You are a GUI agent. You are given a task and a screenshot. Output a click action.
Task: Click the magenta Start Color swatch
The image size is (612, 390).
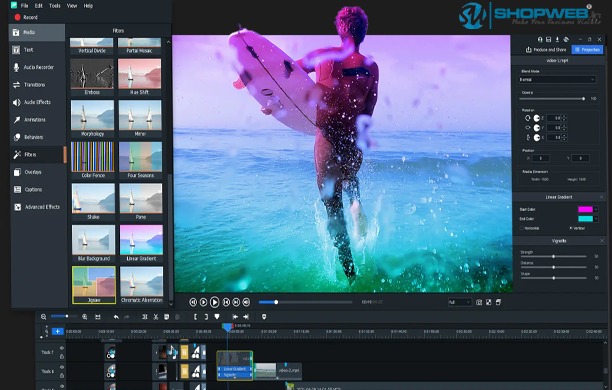(585, 210)
